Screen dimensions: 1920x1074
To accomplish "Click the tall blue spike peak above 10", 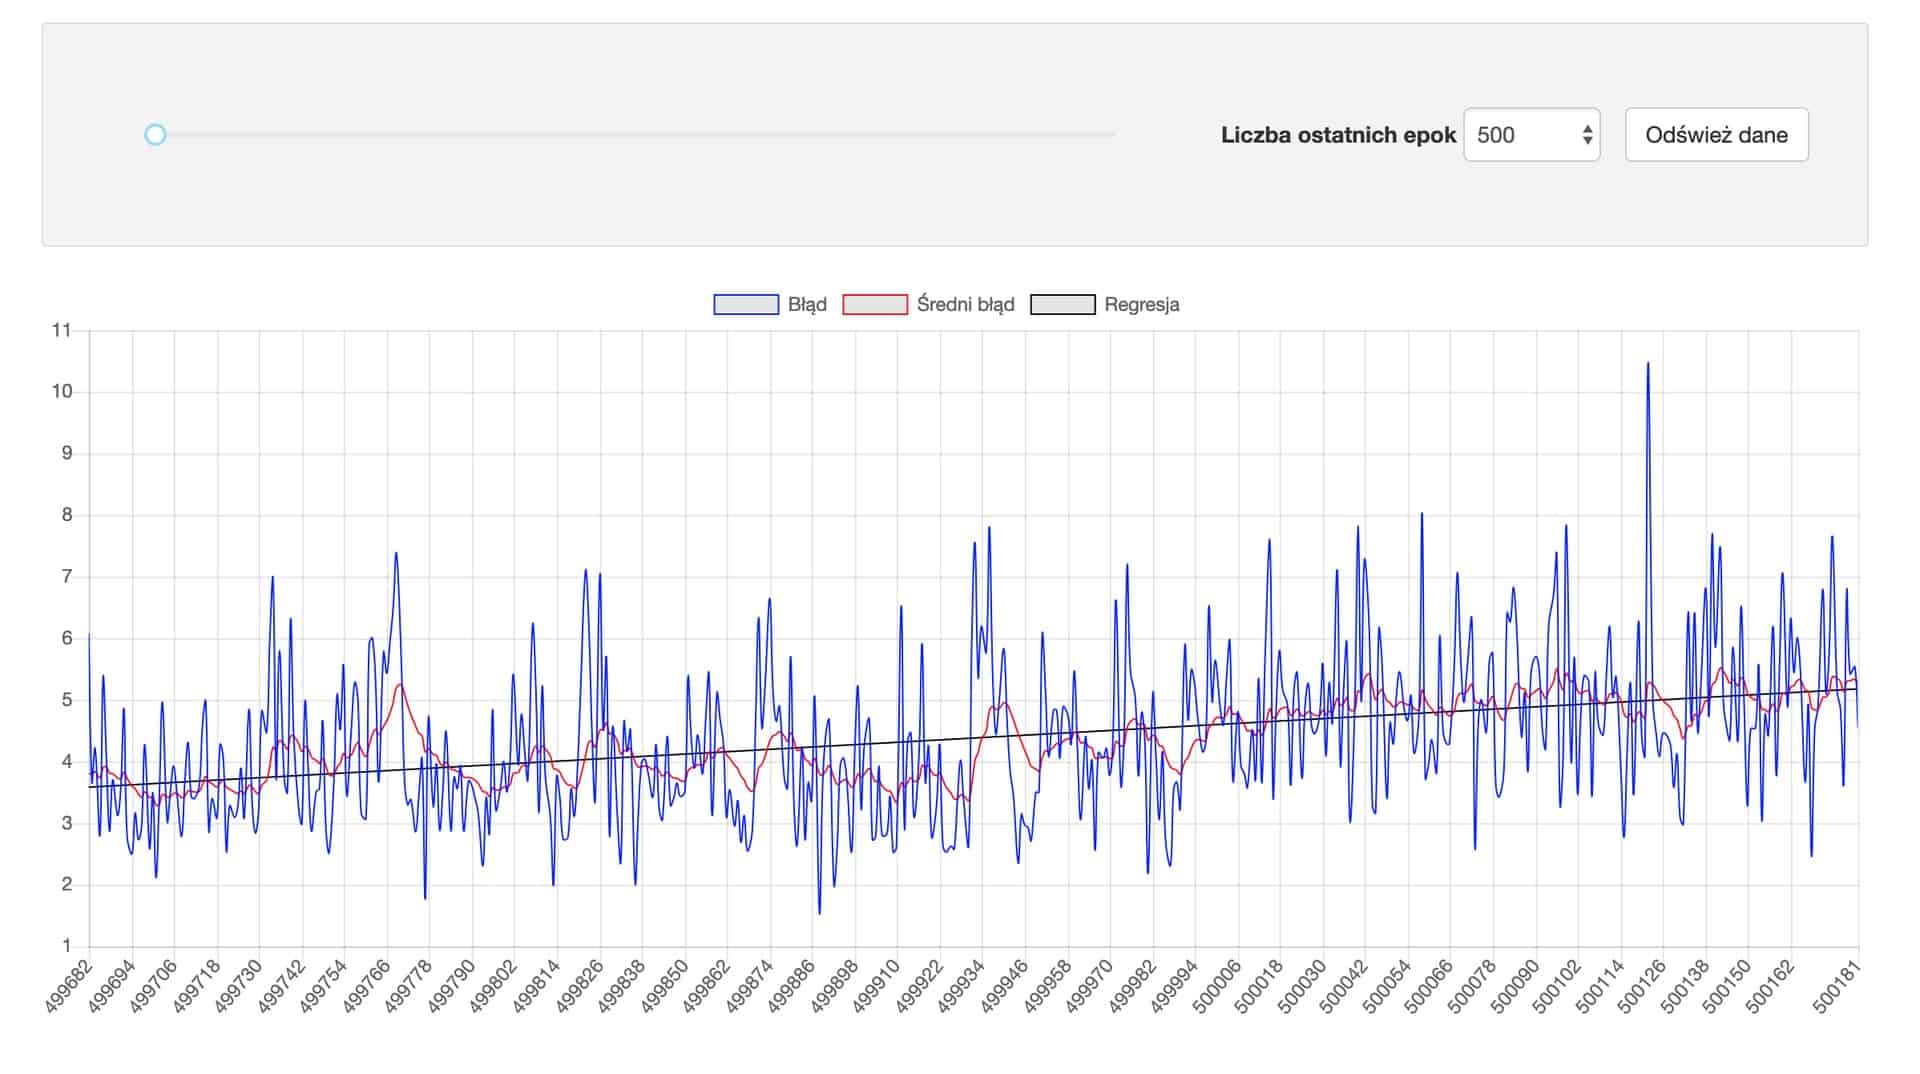I will [x=1648, y=364].
